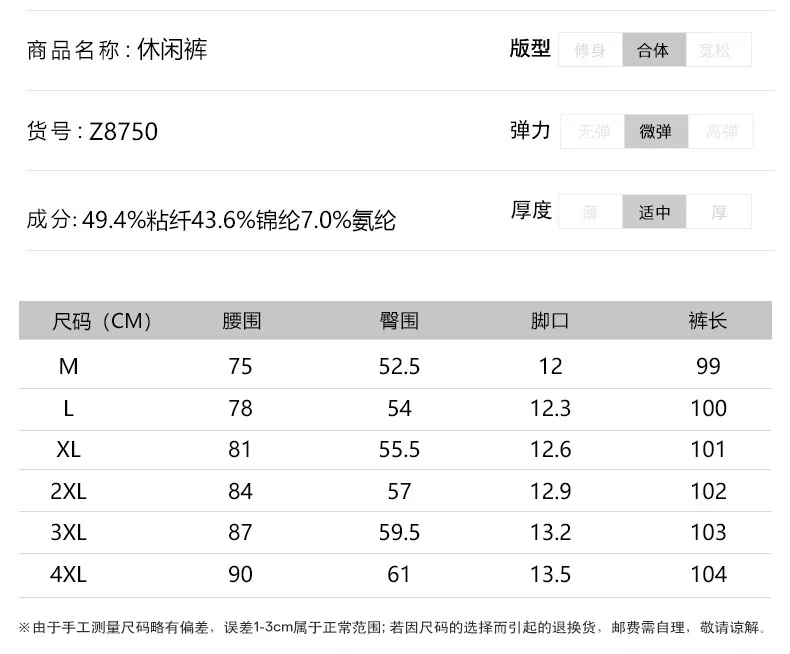Click the 弹力 label
The image size is (790, 654).
[x=530, y=130]
